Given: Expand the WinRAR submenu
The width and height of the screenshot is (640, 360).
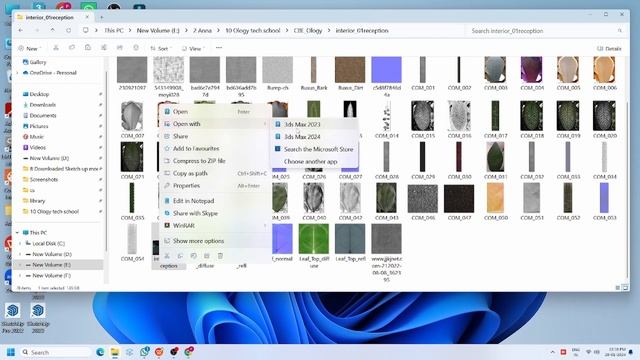Looking at the screenshot, I should (215, 225).
